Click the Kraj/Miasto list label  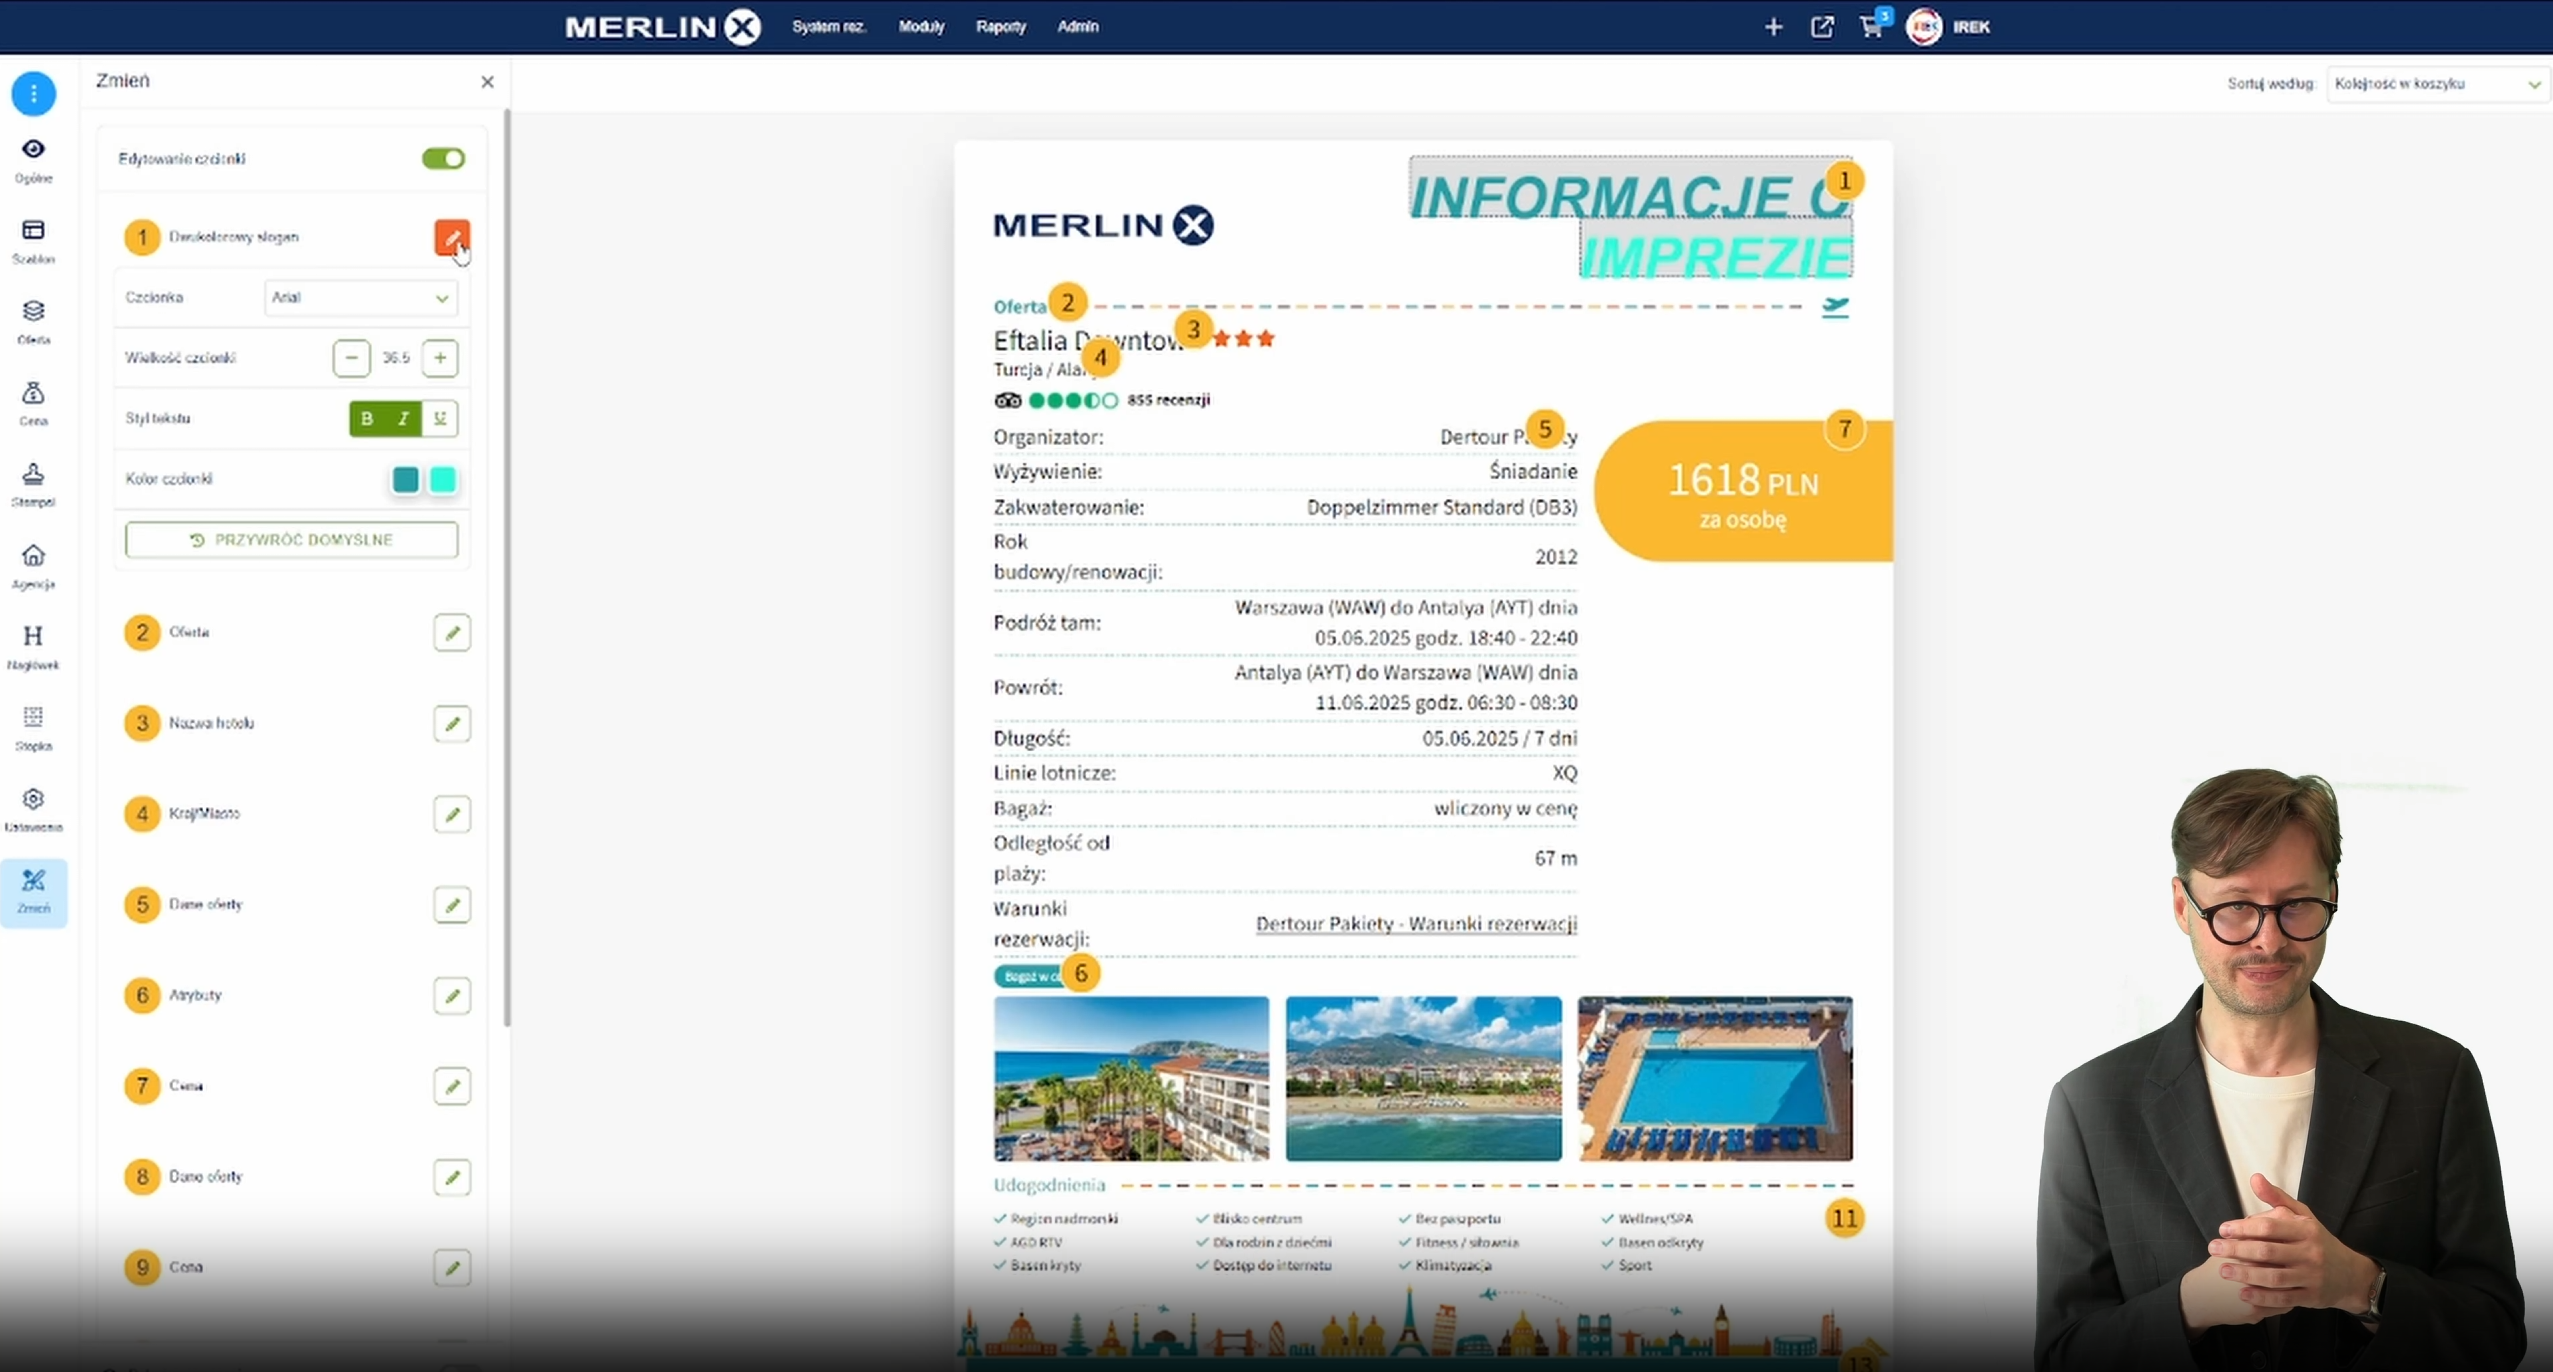204,814
